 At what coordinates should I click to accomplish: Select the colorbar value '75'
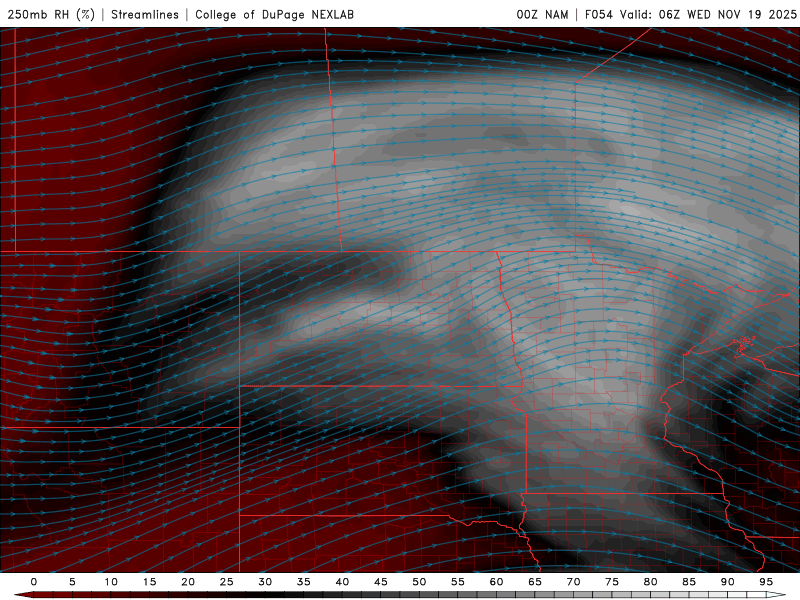click(612, 582)
